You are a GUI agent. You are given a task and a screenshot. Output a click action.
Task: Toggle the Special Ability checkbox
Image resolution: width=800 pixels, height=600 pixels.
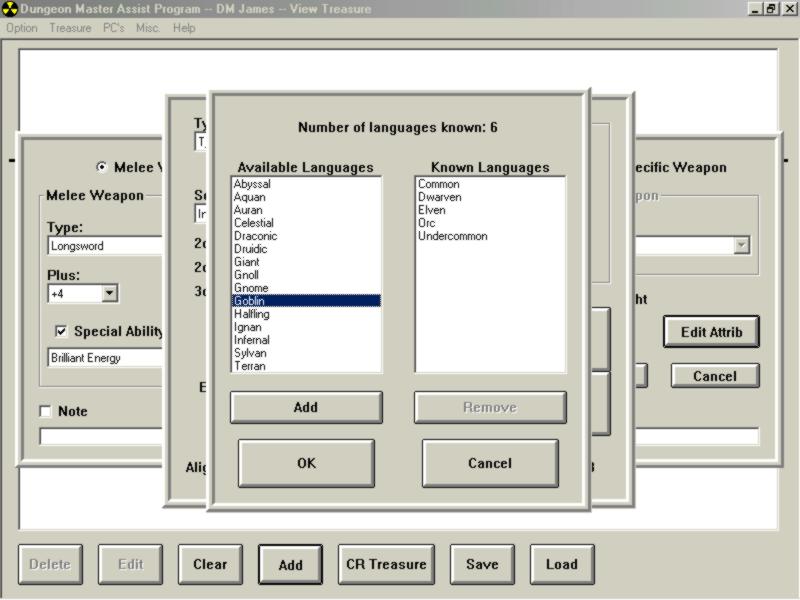click(x=61, y=331)
